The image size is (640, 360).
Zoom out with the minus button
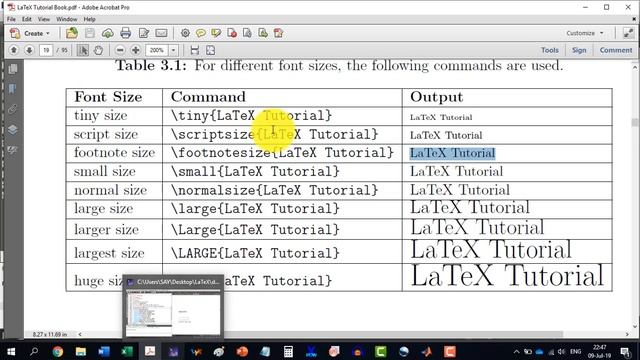(120, 50)
